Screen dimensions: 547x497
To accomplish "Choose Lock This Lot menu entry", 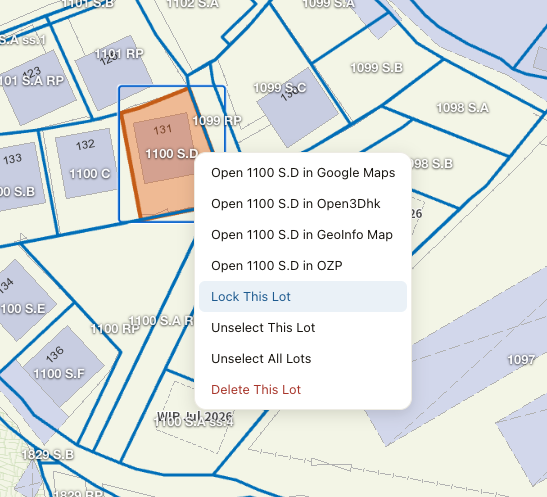I will point(303,296).
